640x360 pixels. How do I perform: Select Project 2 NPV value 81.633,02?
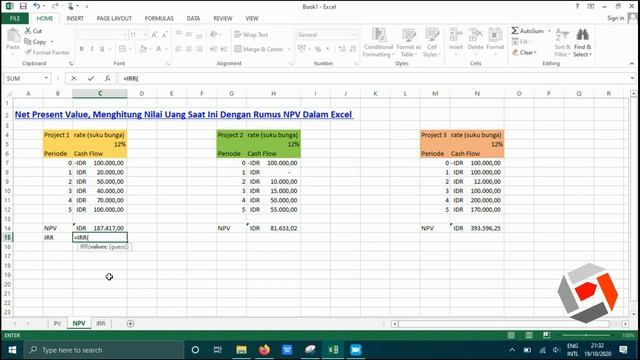[273, 228]
